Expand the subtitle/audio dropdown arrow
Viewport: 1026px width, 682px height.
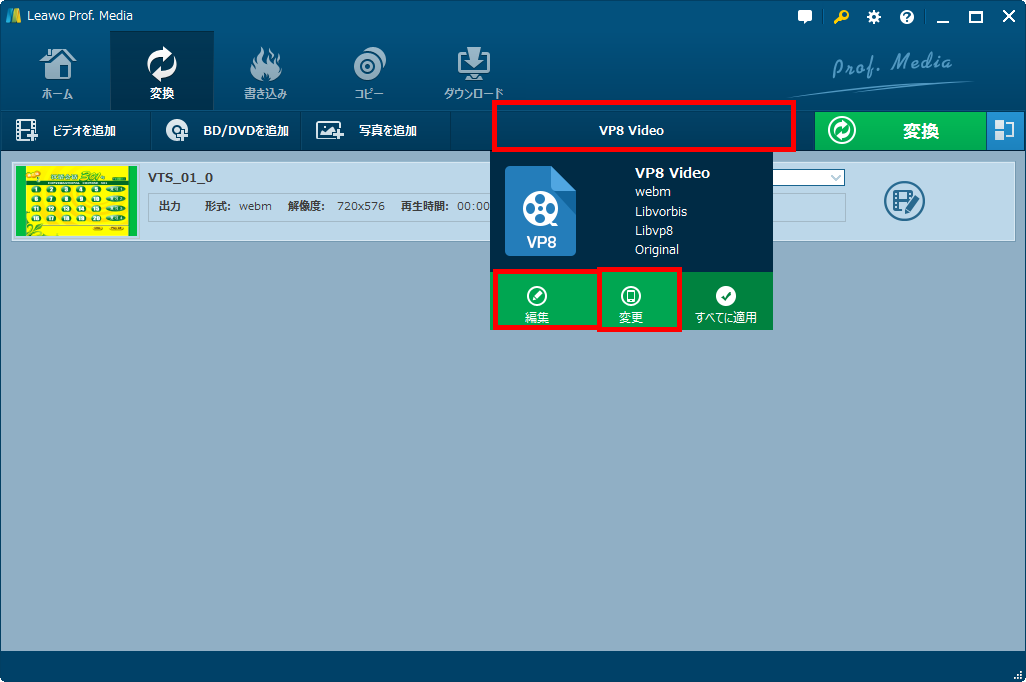tap(836, 177)
